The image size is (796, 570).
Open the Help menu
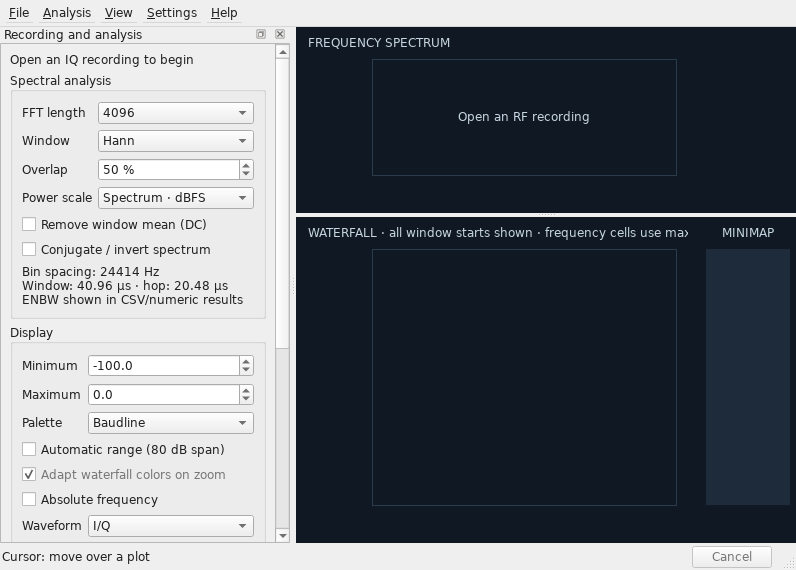tap(224, 13)
